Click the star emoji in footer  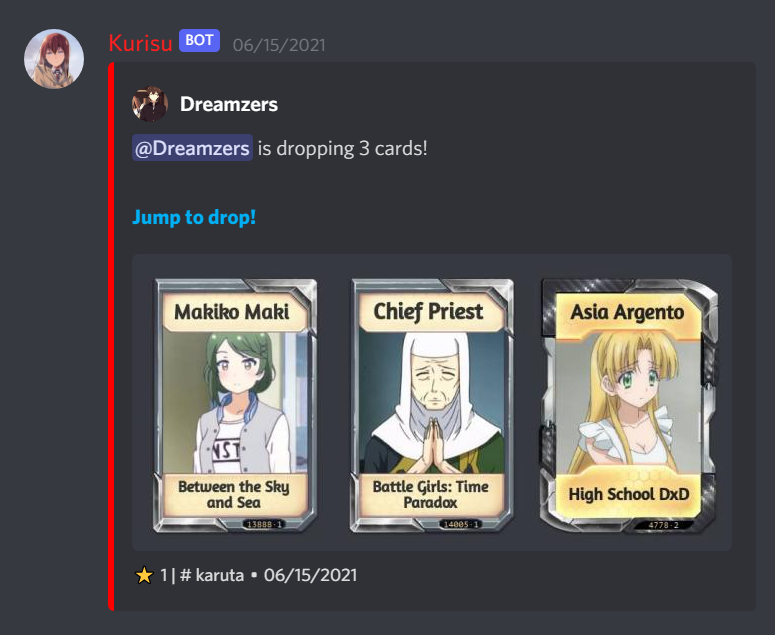[144, 575]
